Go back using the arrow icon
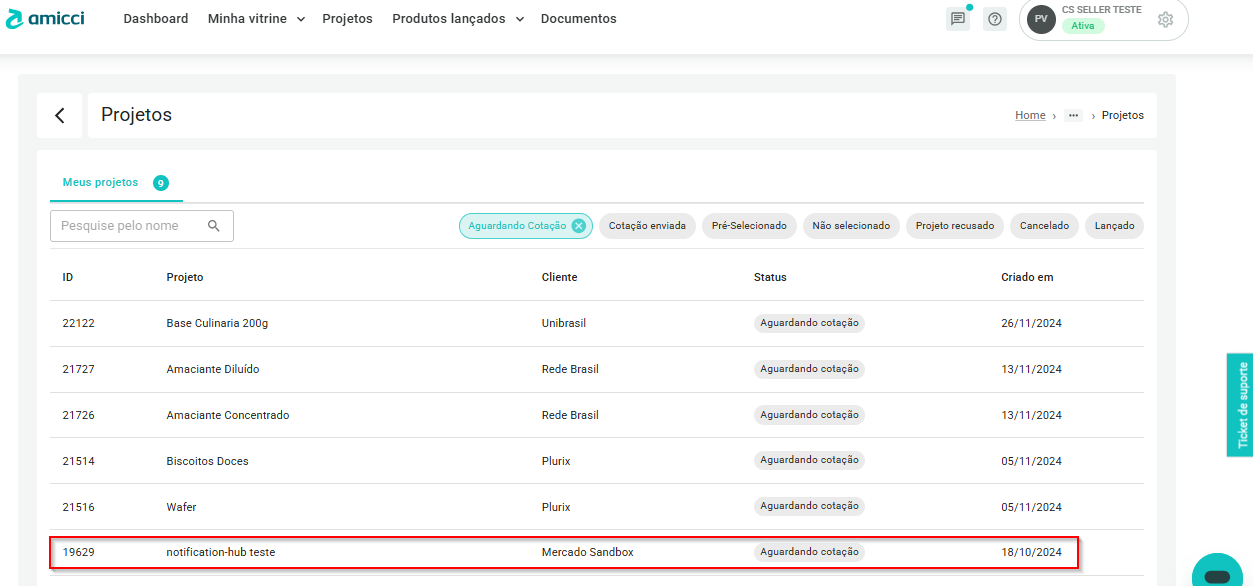The image size is (1253, 586). [60, 116]
